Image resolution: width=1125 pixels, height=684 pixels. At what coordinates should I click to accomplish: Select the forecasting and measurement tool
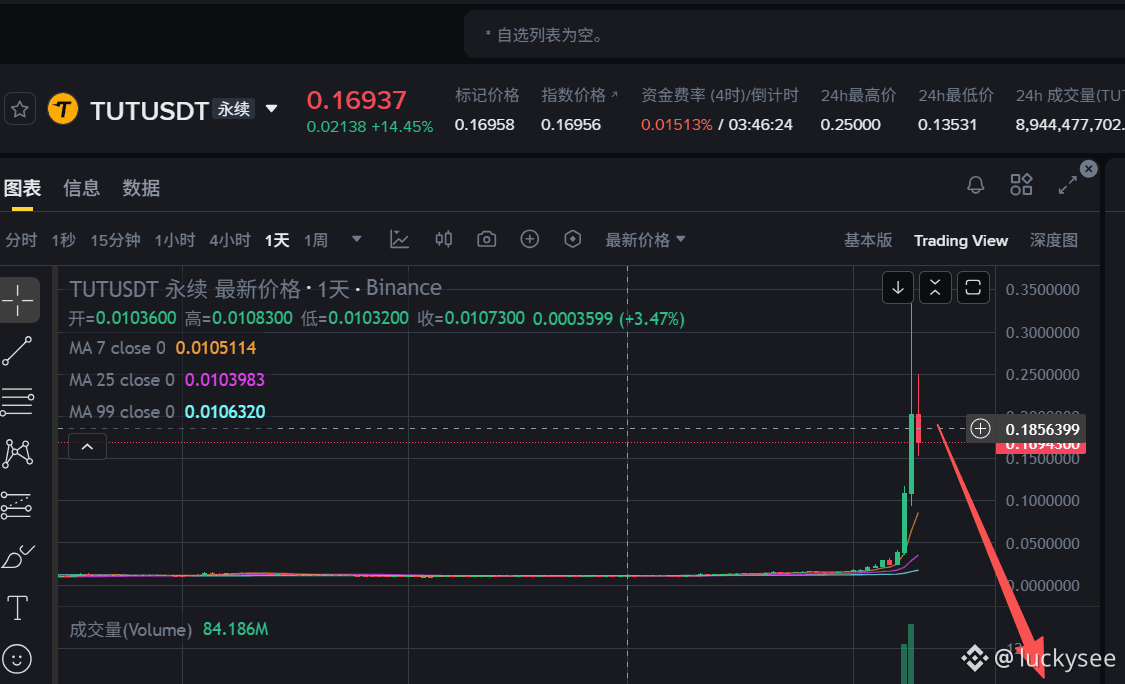click(17, 505)
